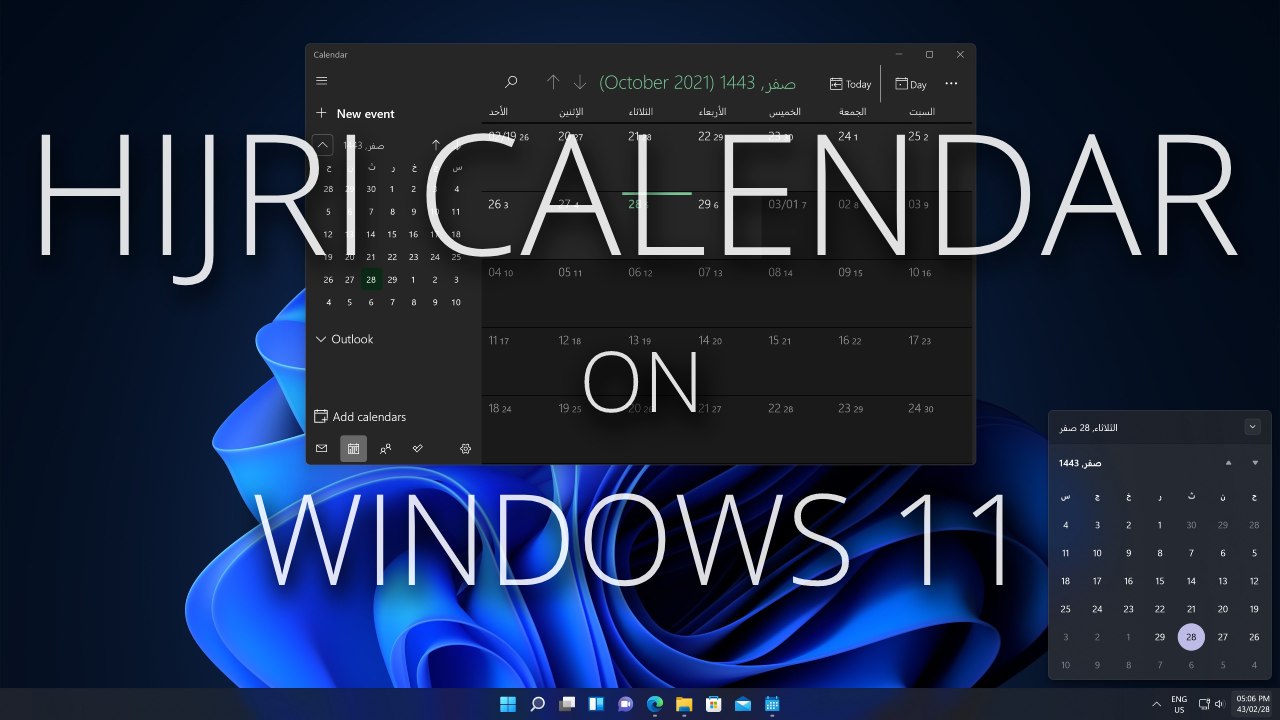Open Windows Start menu
This screenshot has height=720, width=1280.
[x=508, y=704]
